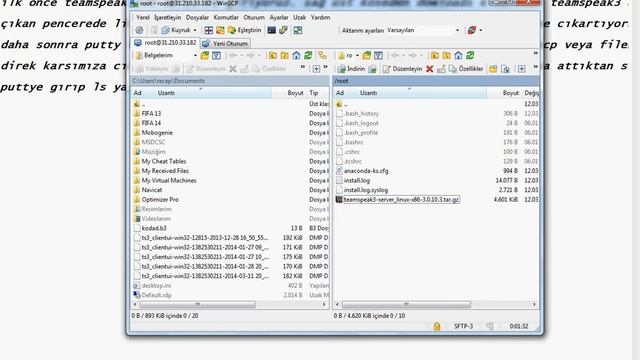Create new file icon in remote toolbar

click(x=505, y=69)
